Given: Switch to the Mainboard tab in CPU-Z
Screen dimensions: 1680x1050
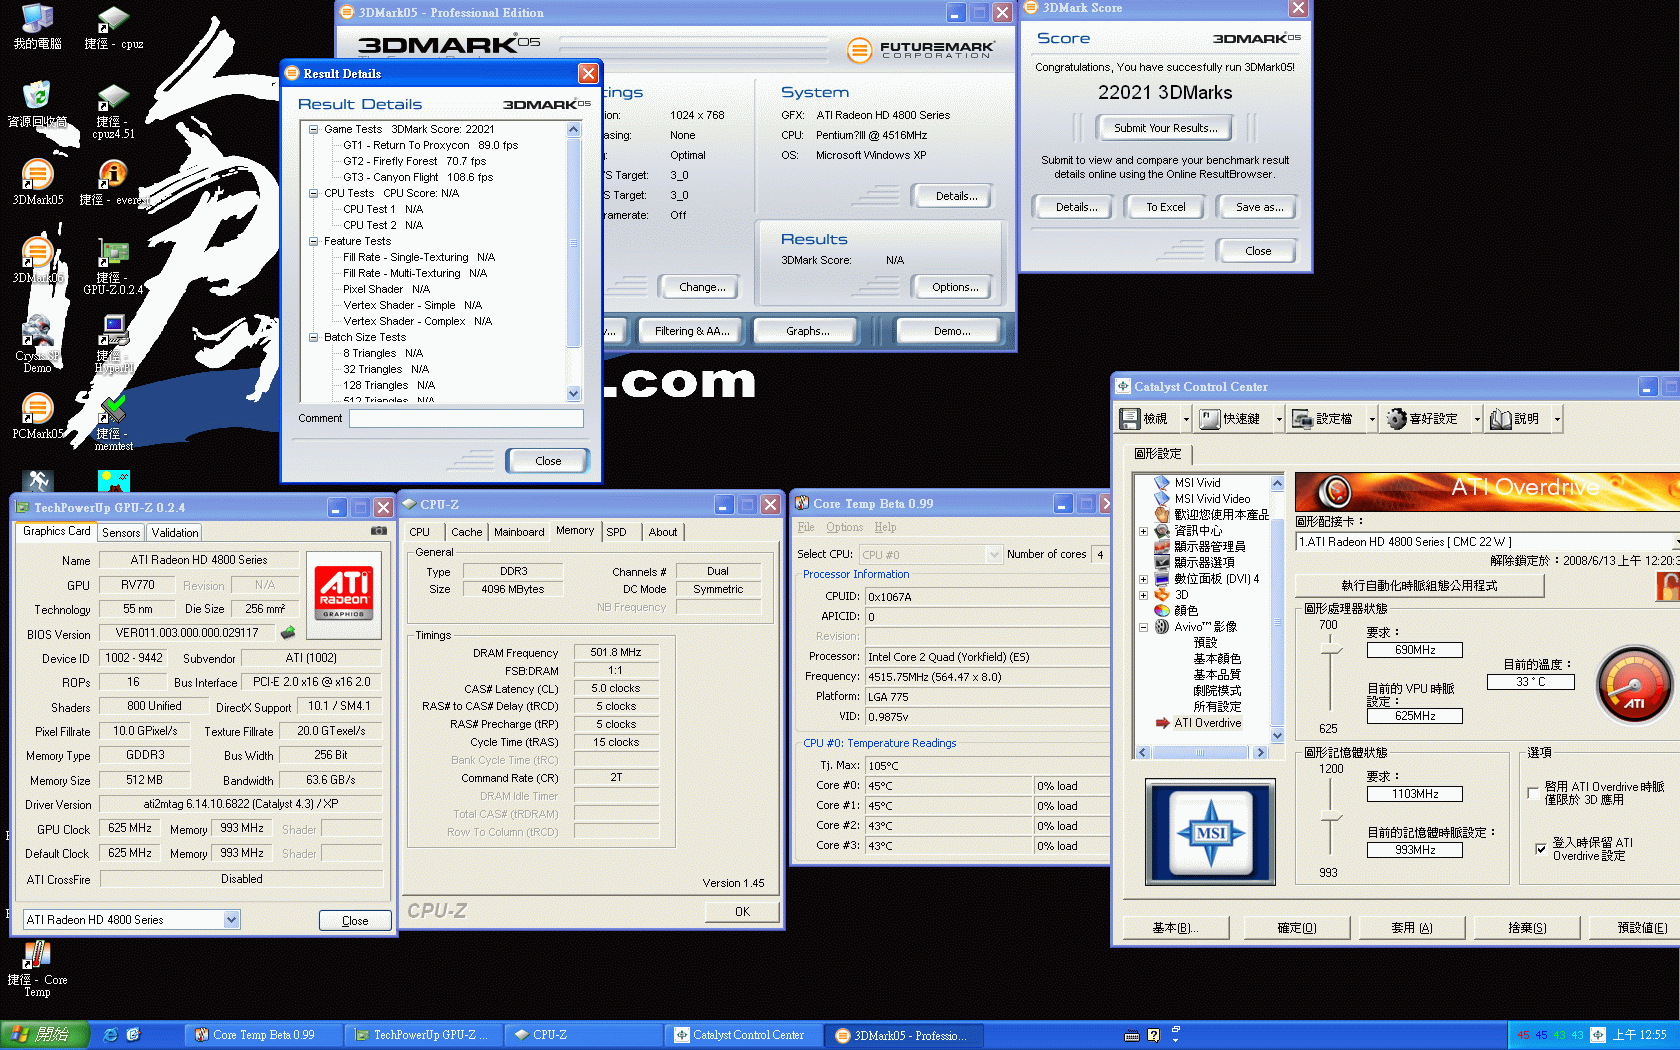Looking at the screenshot, I should pos(519,532).
